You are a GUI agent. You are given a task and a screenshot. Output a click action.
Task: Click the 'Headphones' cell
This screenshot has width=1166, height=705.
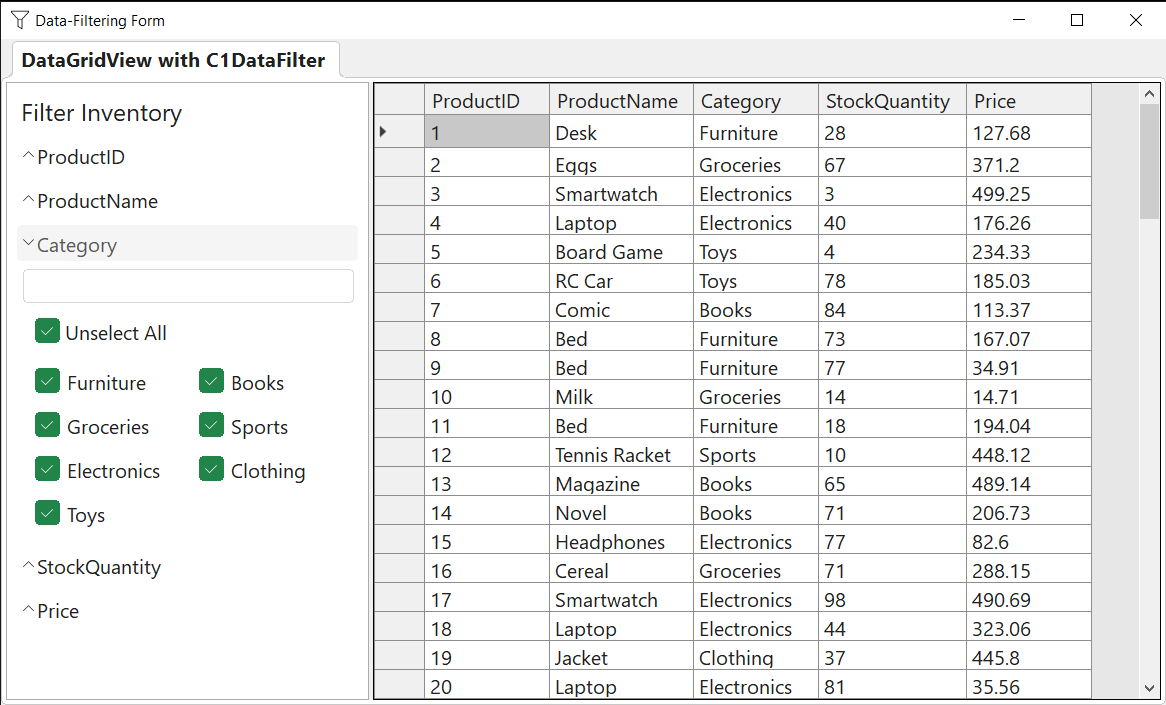pyautogui.click(x=622, y=539)
